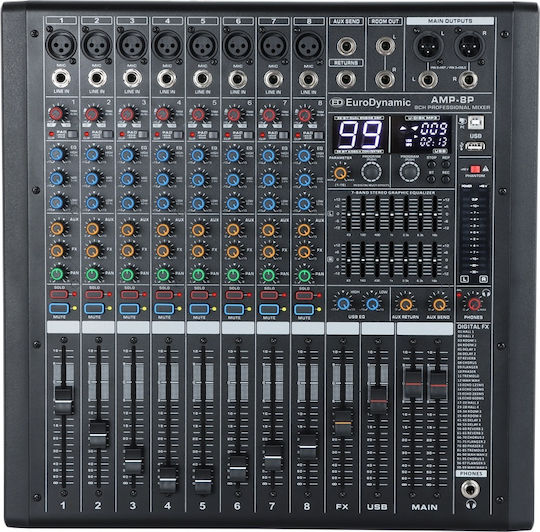The image size is (540, 532).
Task: Touch the red gain knob on channel 5
Action: 198,114
